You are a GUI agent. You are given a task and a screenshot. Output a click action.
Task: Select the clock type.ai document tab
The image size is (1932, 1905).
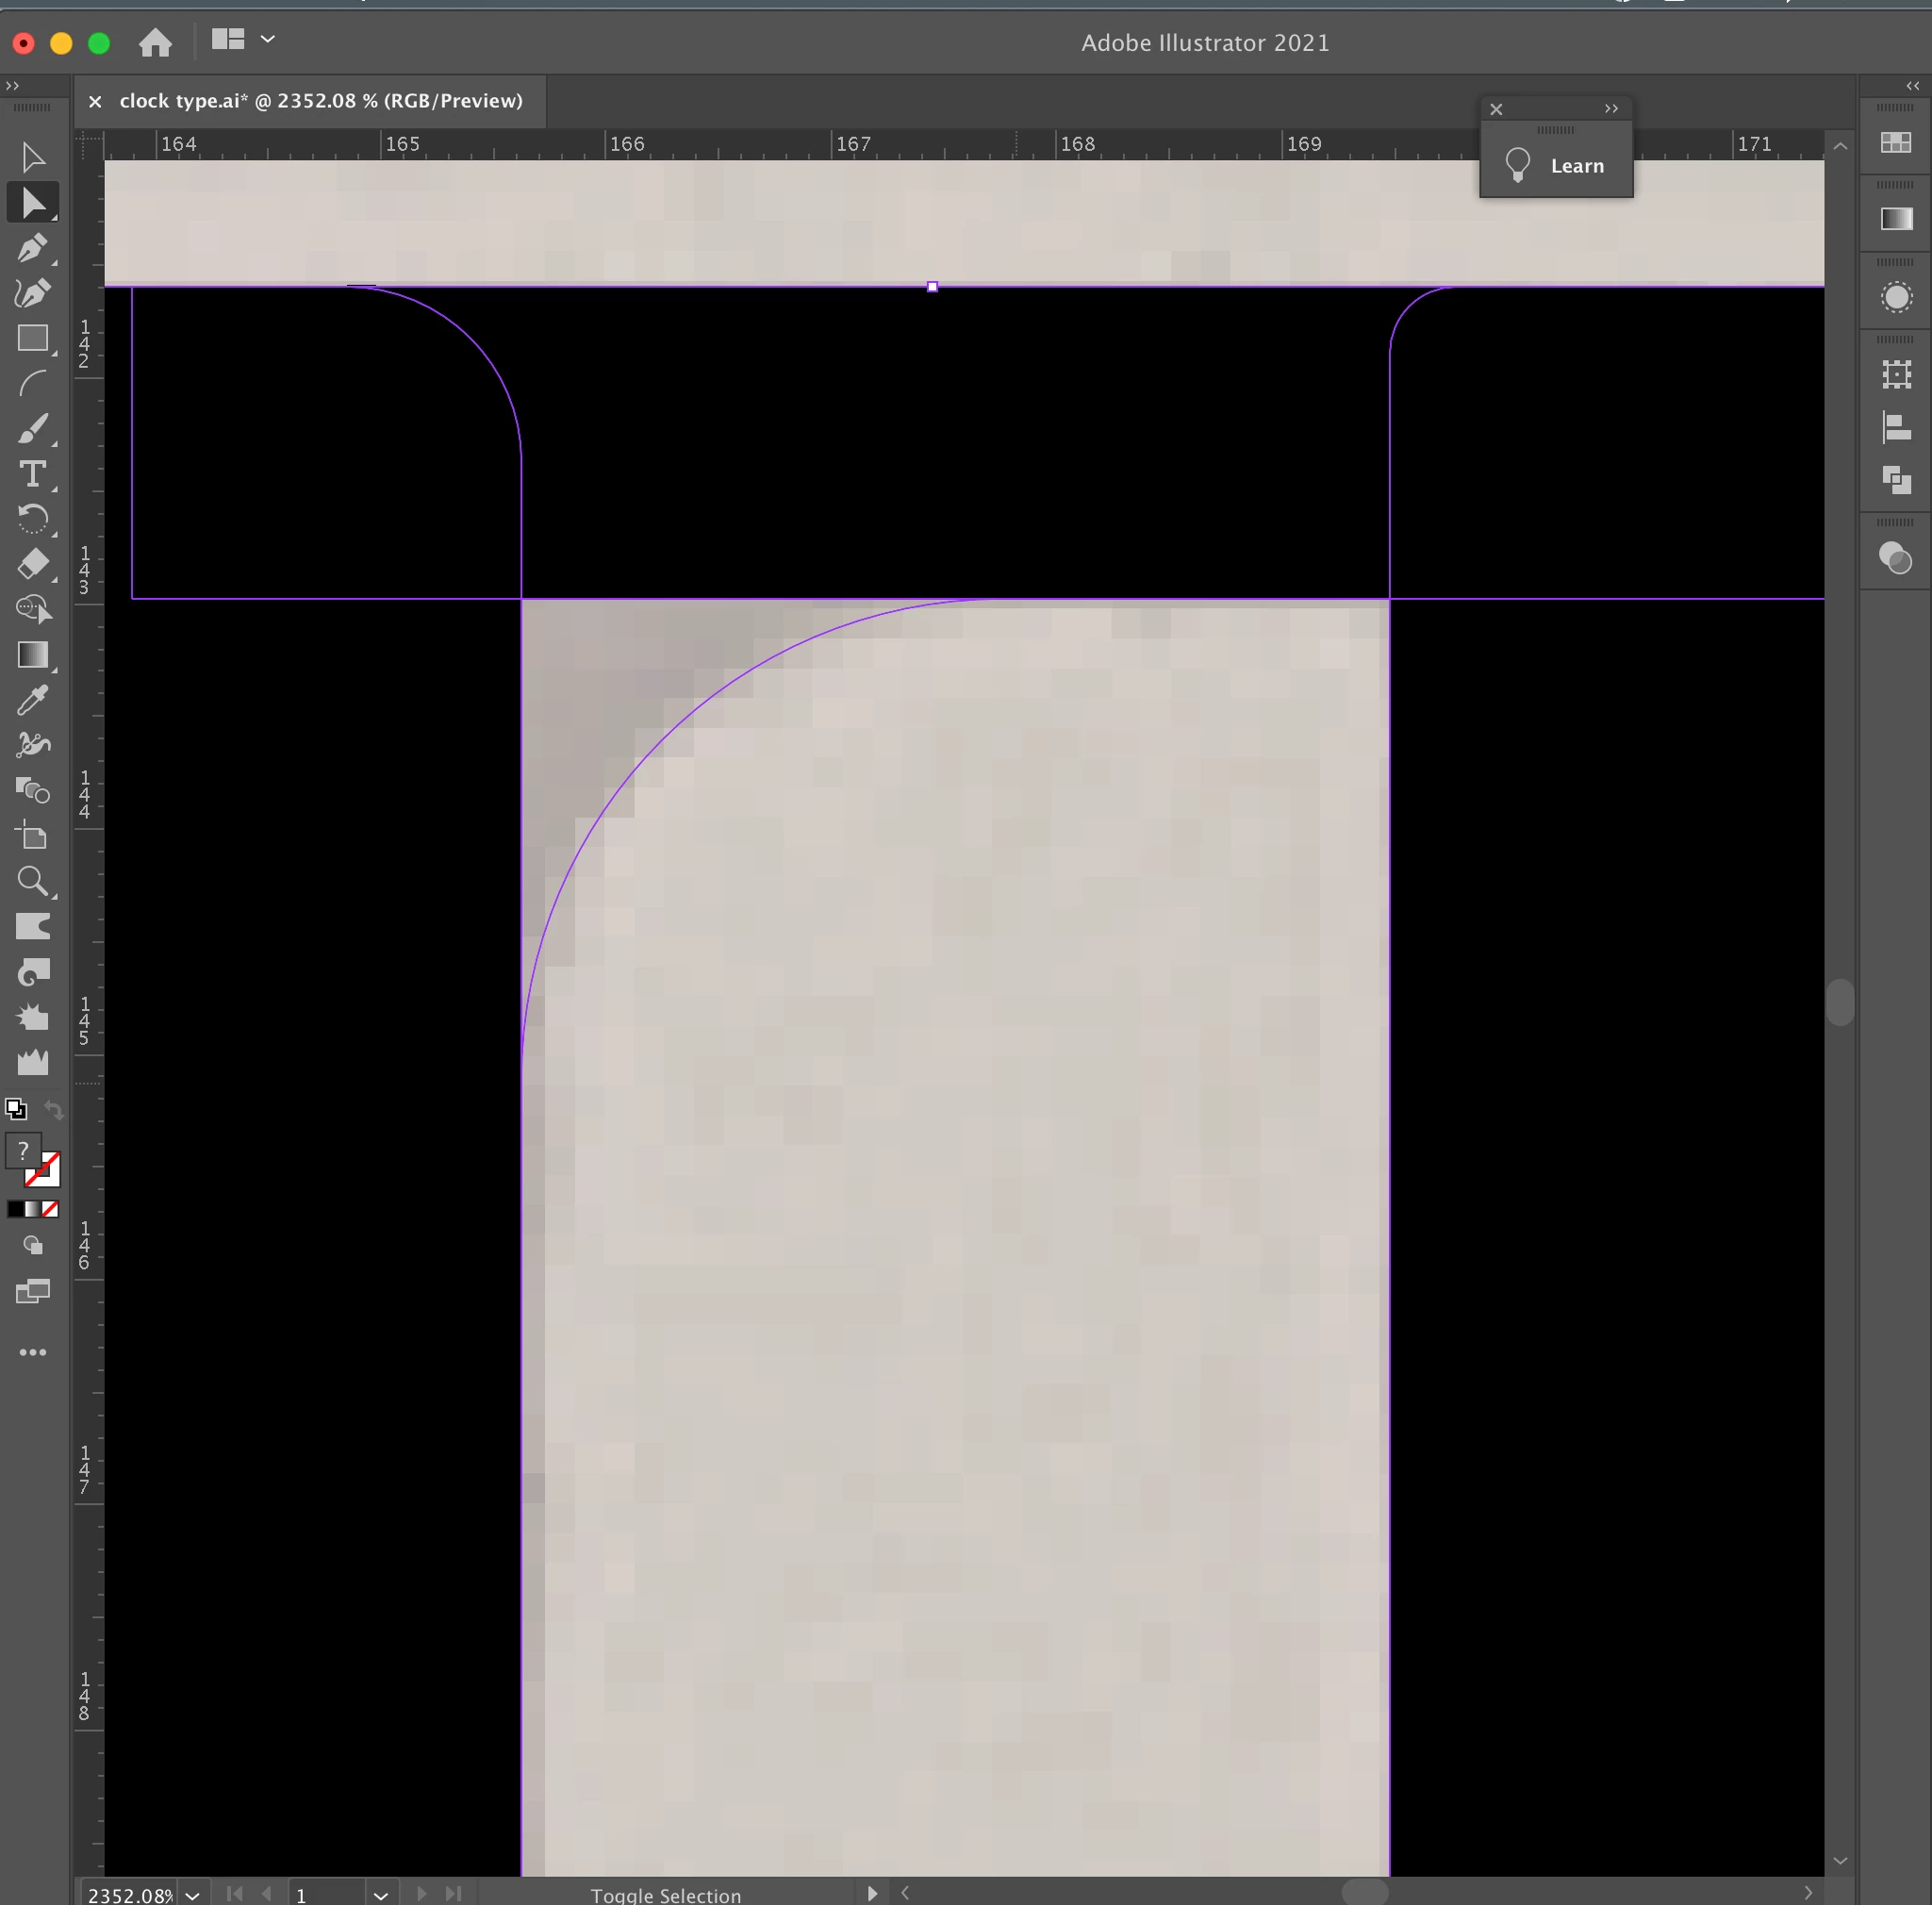(x=320, y=101)
